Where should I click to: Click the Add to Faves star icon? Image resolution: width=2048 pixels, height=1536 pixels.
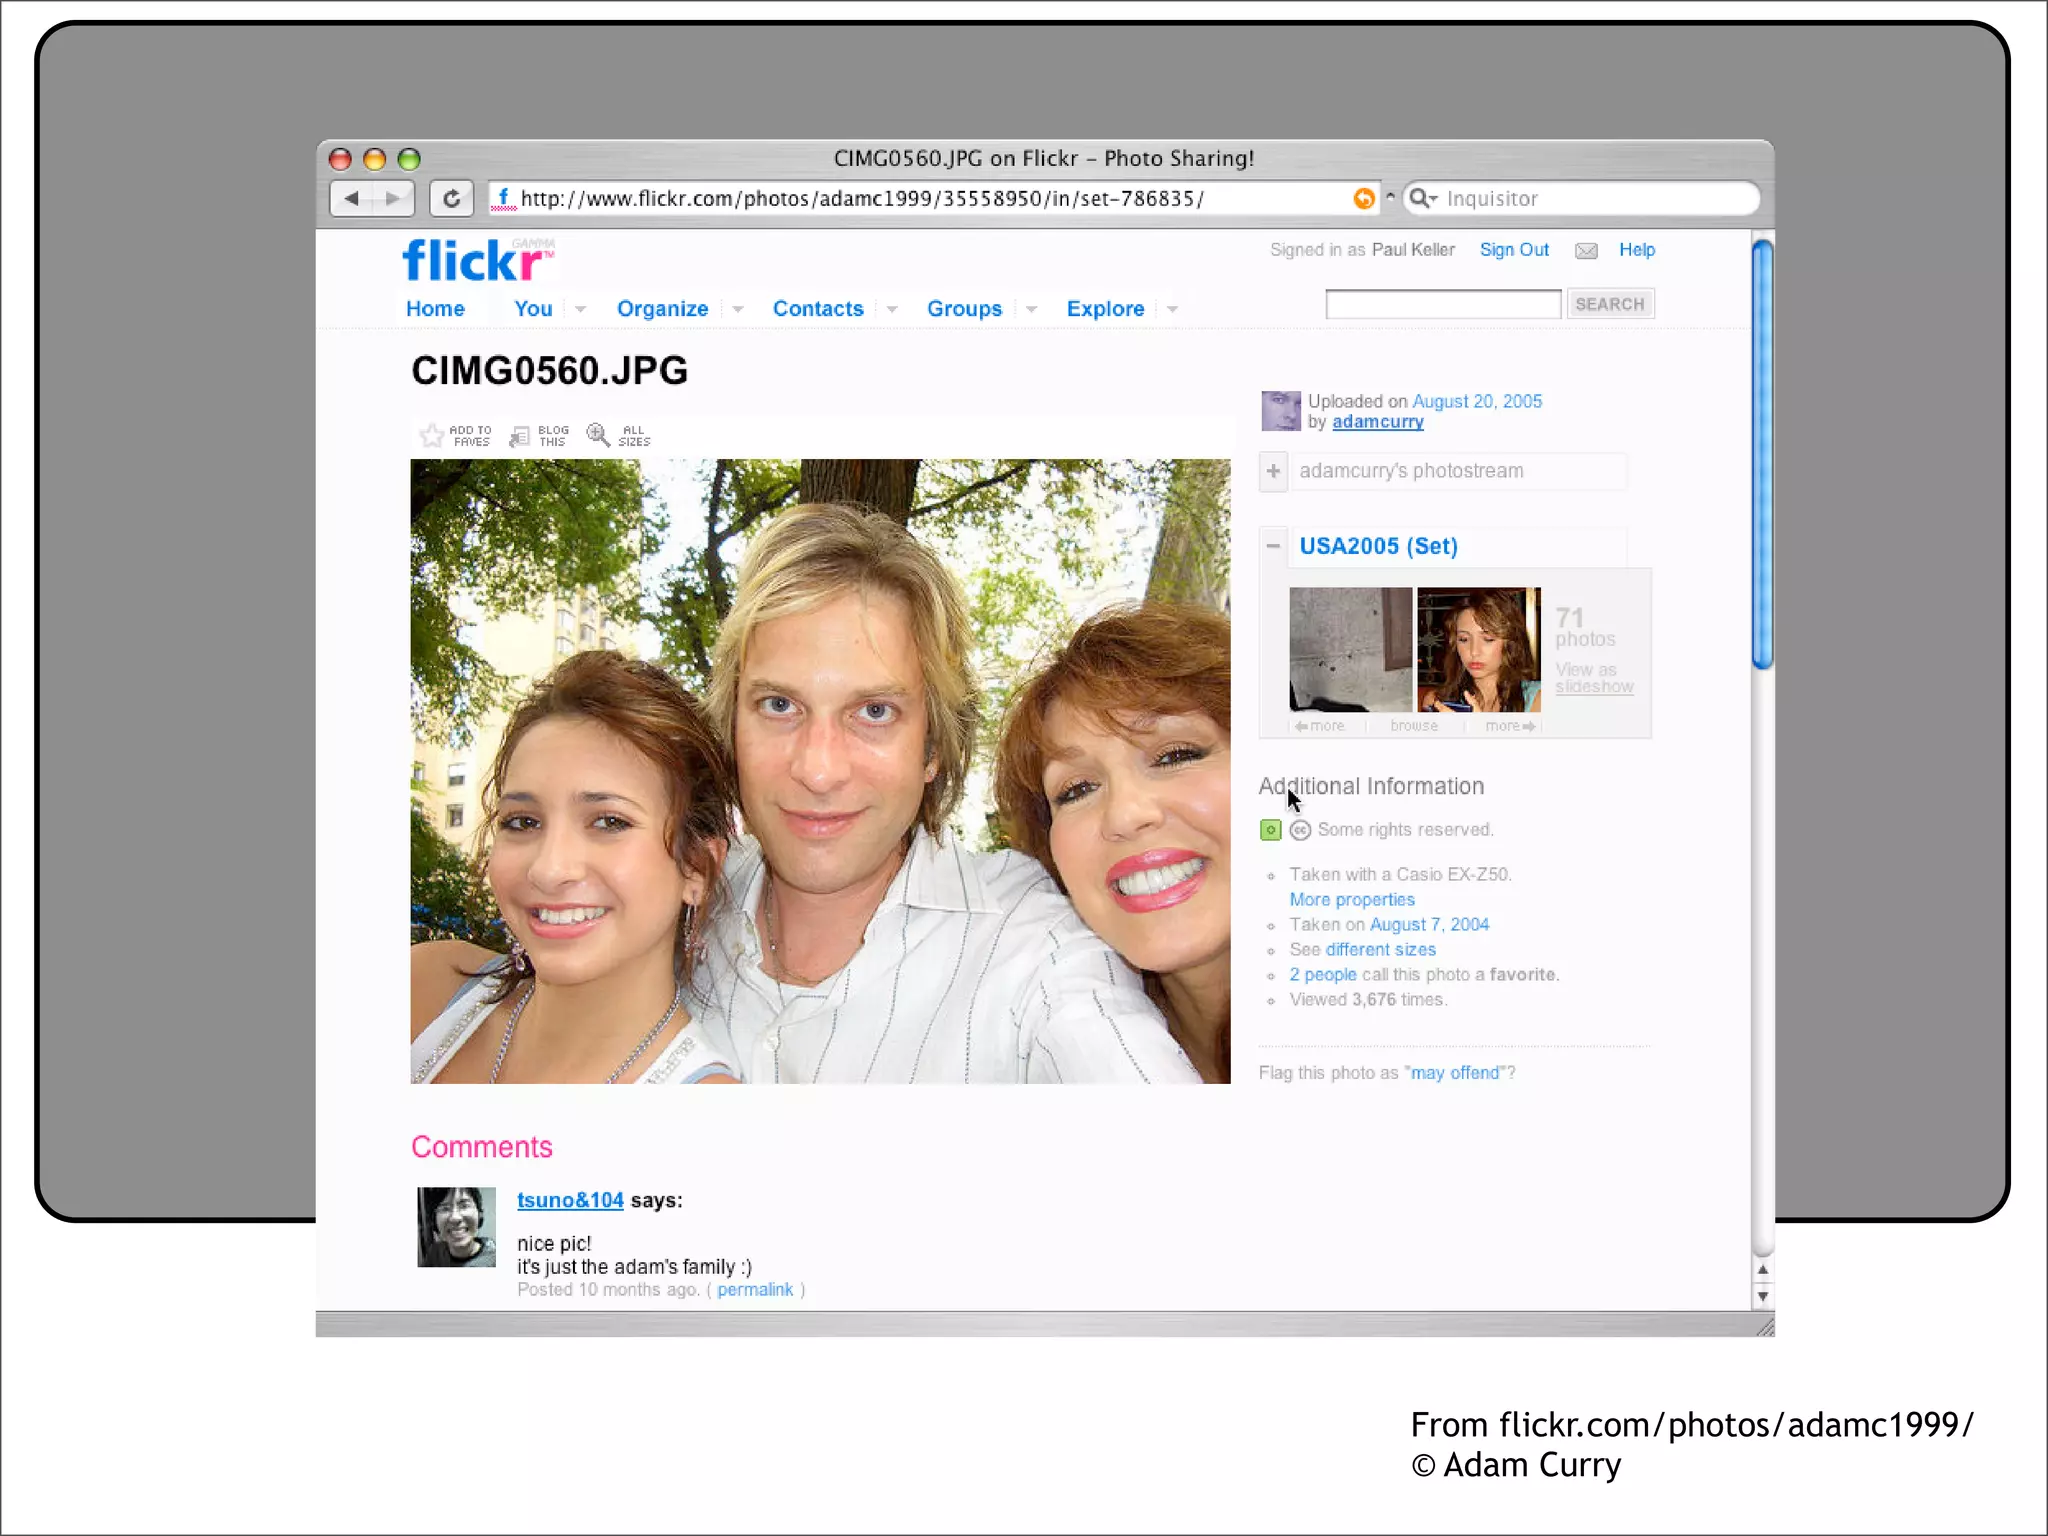[x=432, y=436]
